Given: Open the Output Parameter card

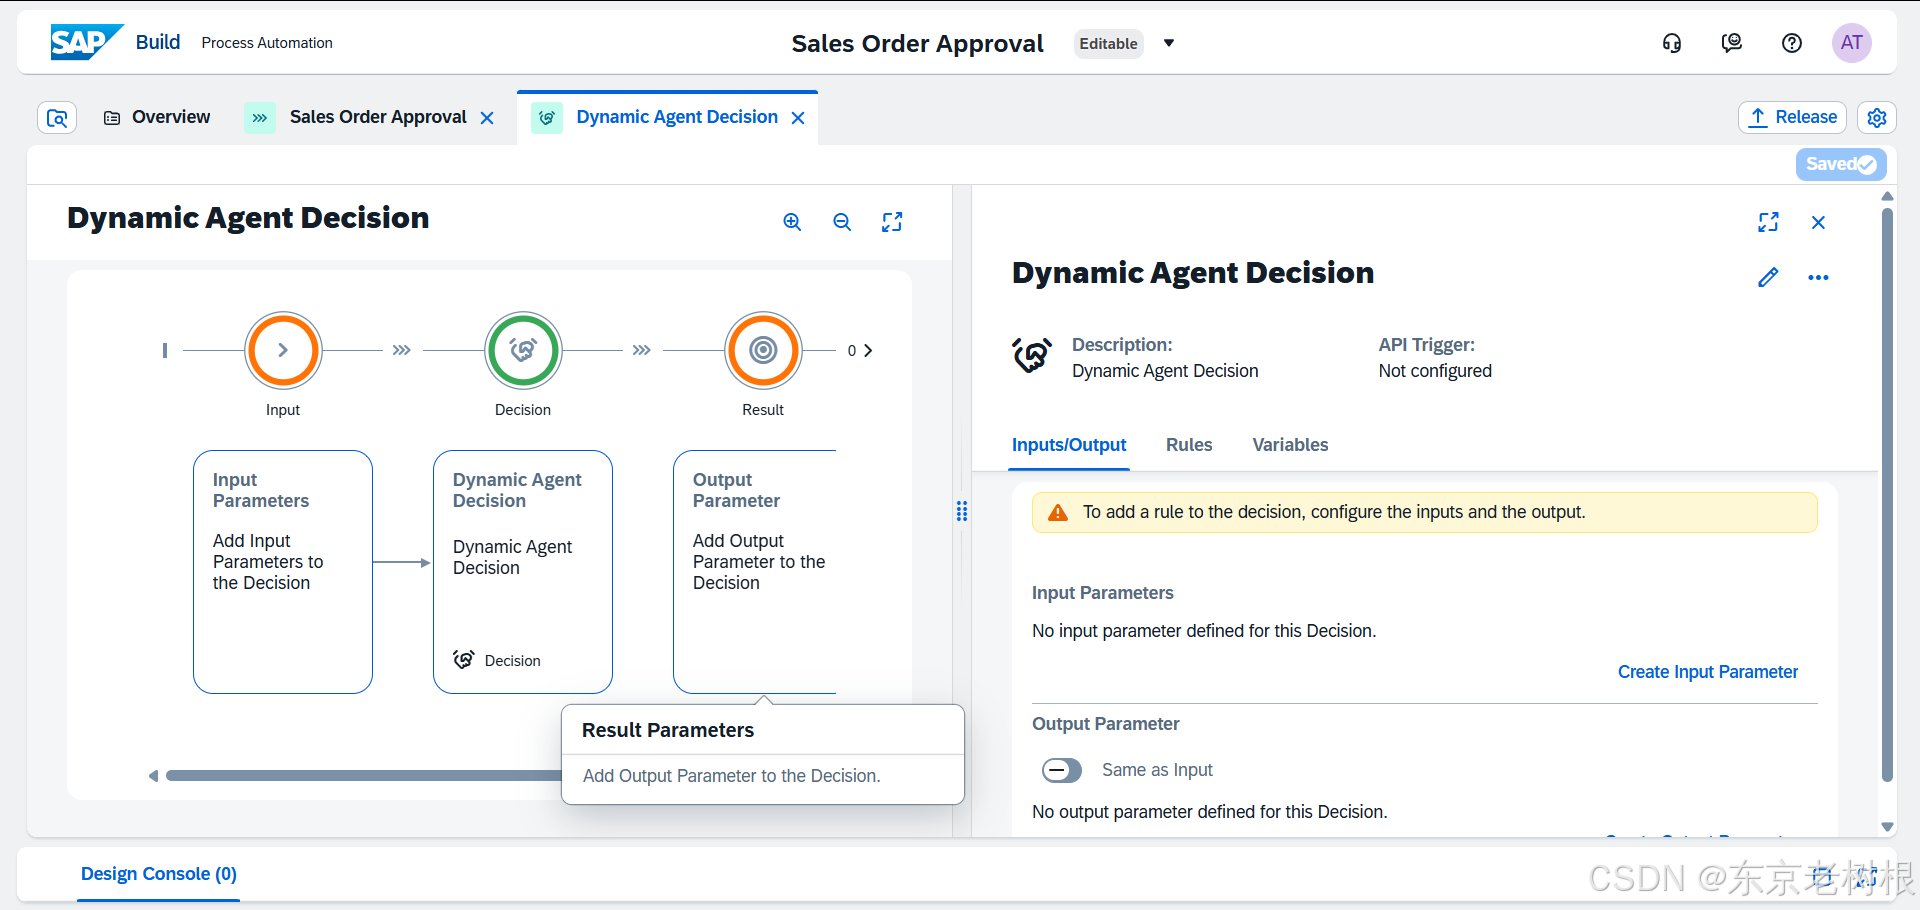Looking at the screenshot, I should click(x=755, y=572).
